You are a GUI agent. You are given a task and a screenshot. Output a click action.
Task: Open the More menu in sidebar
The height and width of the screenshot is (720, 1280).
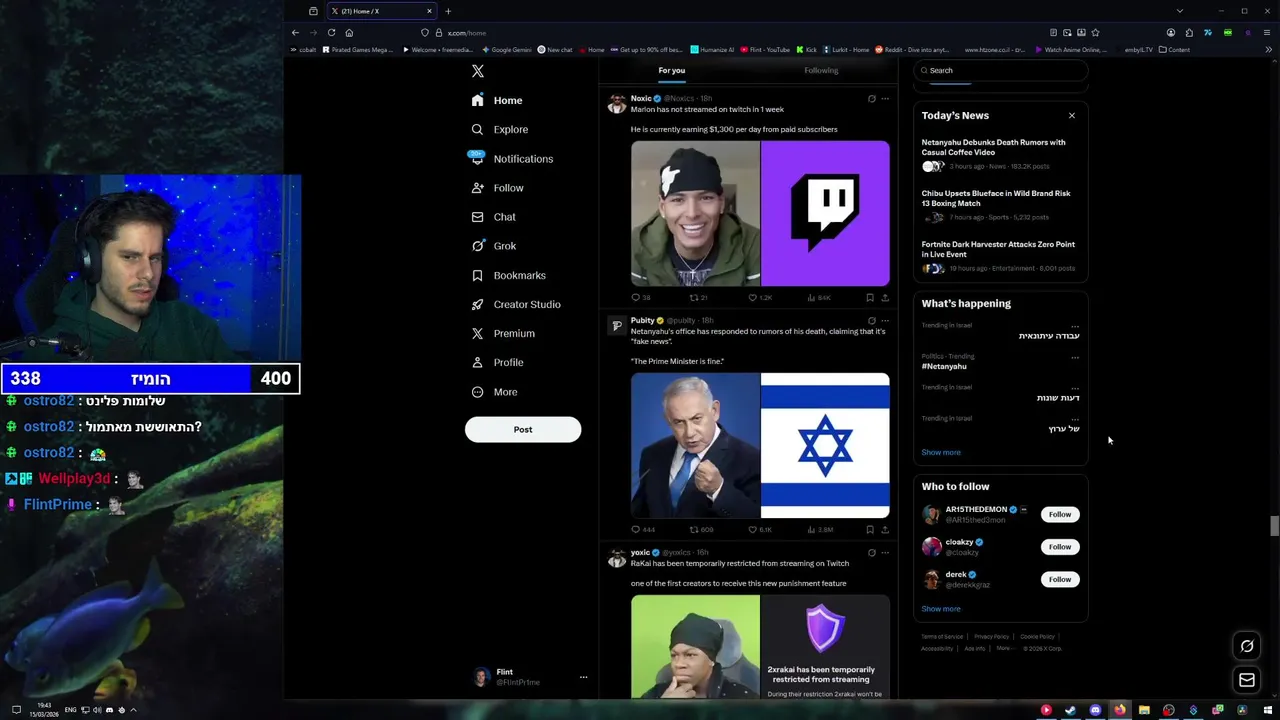pos(494,392)
